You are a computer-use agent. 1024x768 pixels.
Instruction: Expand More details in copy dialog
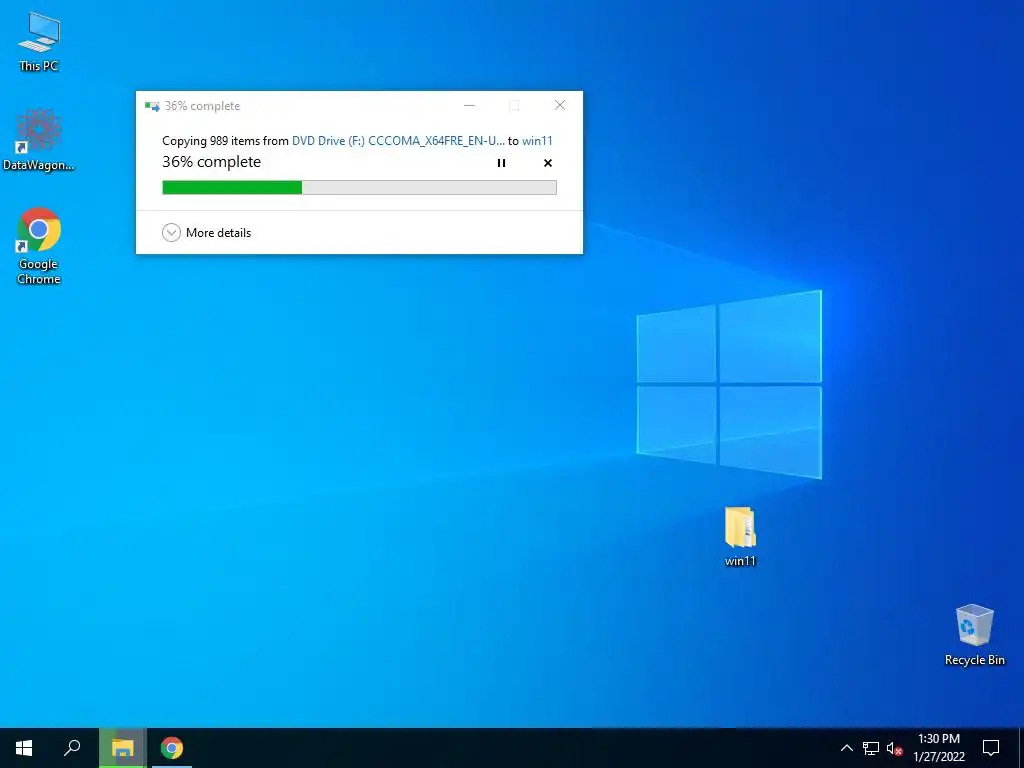coord(206,232)
